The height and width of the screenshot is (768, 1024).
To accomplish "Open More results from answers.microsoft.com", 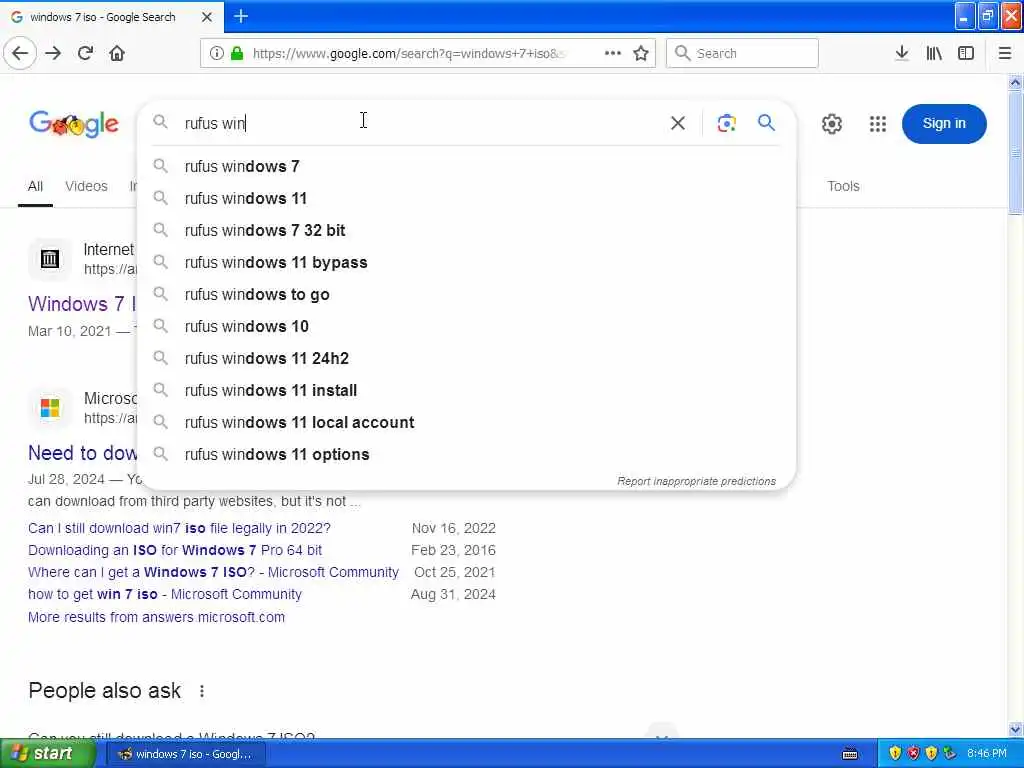I will click(157, 617).
